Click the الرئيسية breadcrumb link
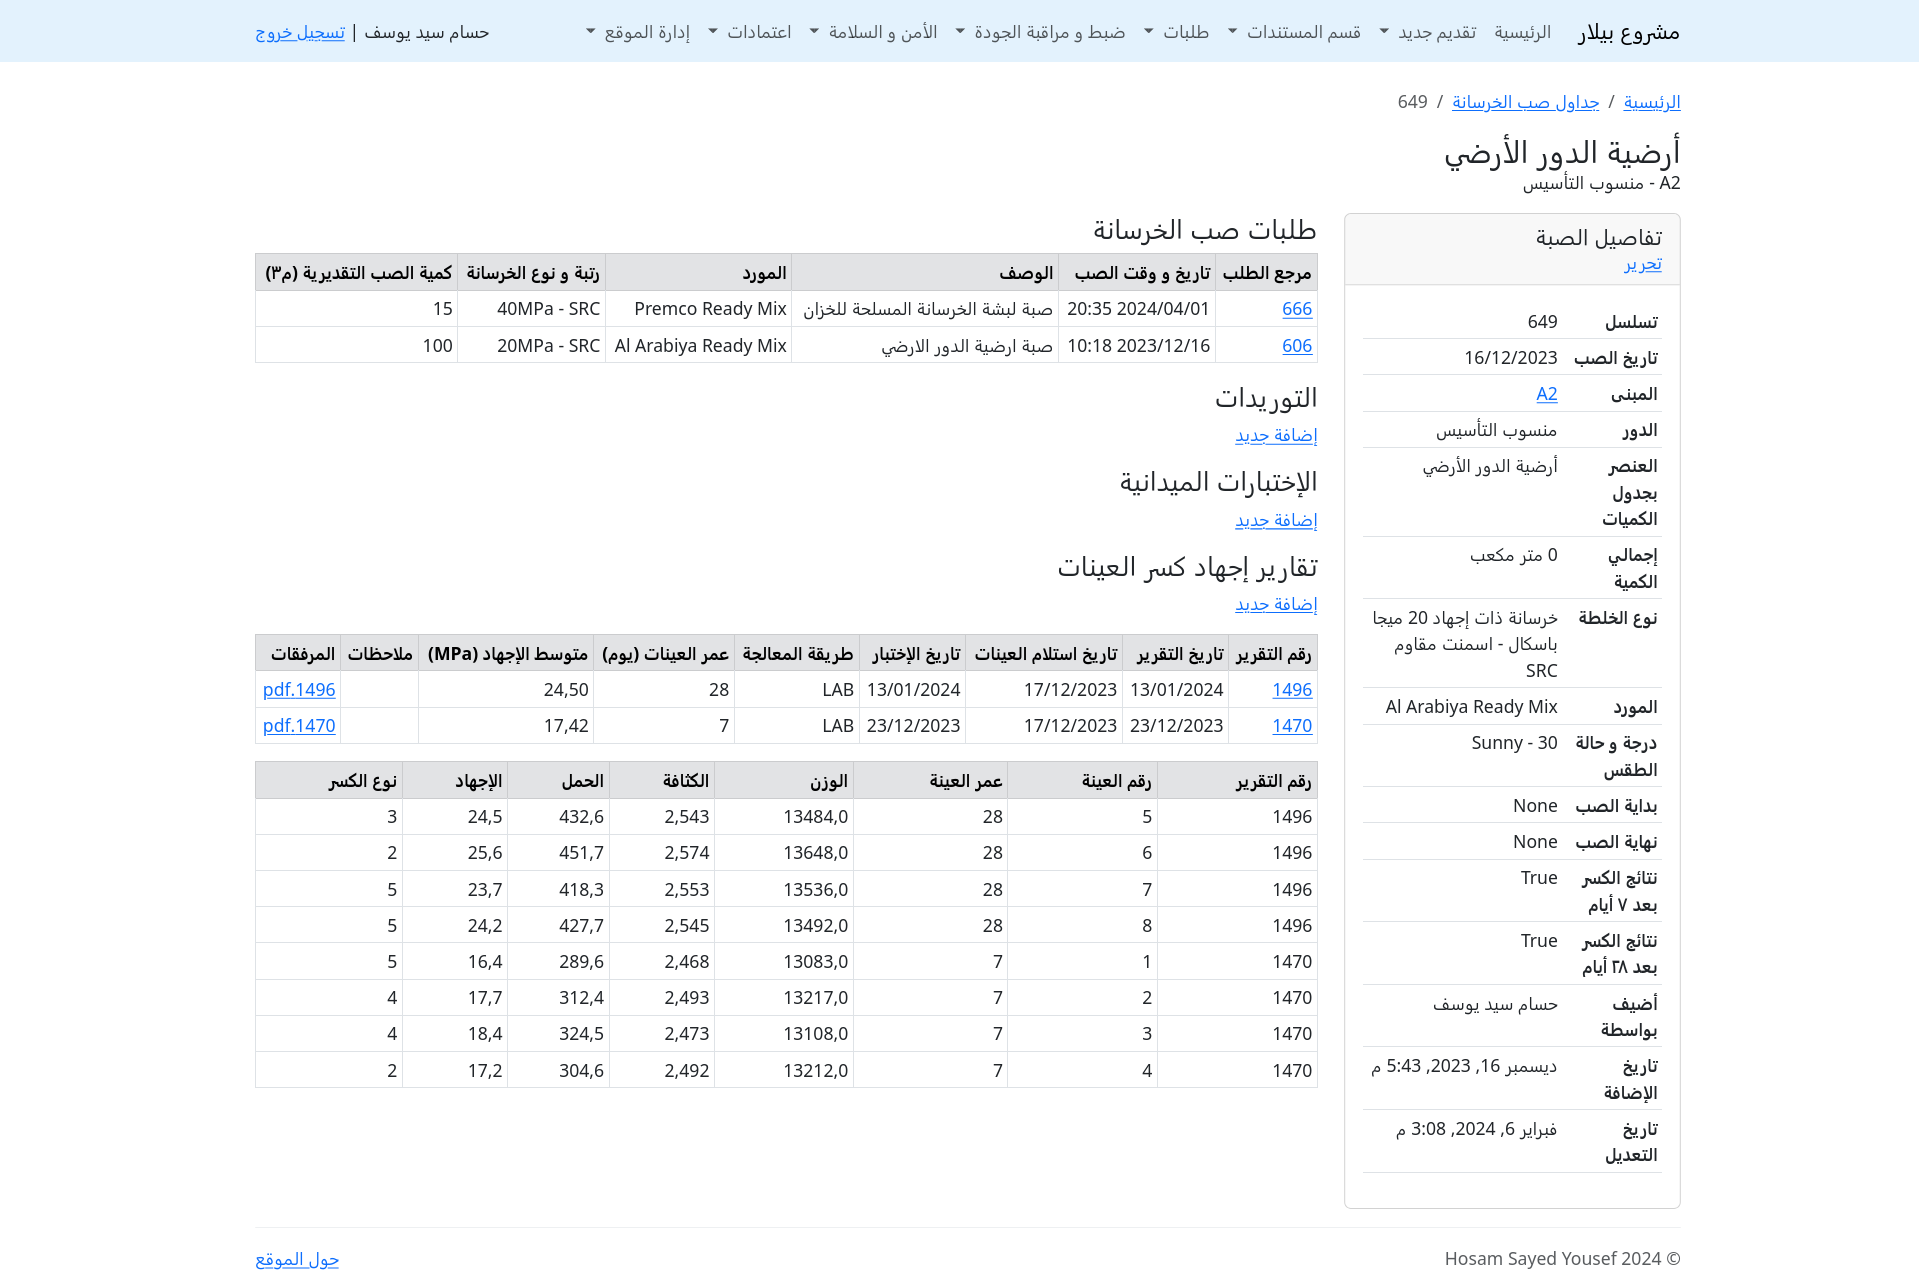The height and width of the screenshot is (1278, 1919). [1651, 102]
